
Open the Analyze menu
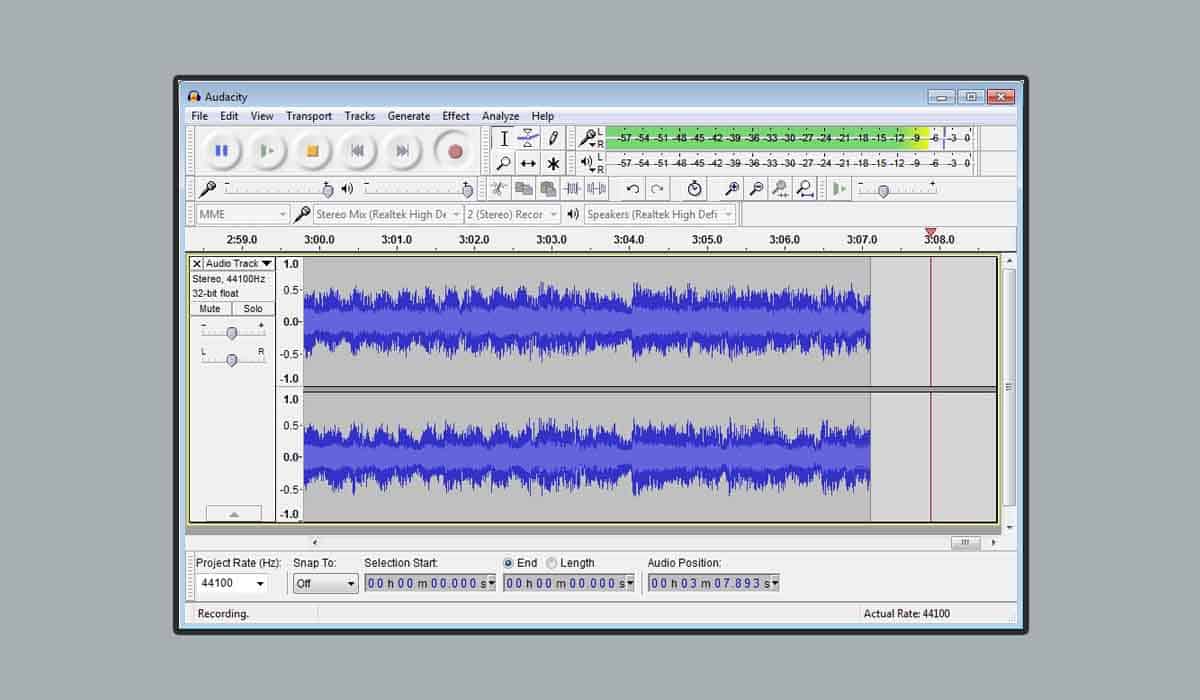click(500, 116)
